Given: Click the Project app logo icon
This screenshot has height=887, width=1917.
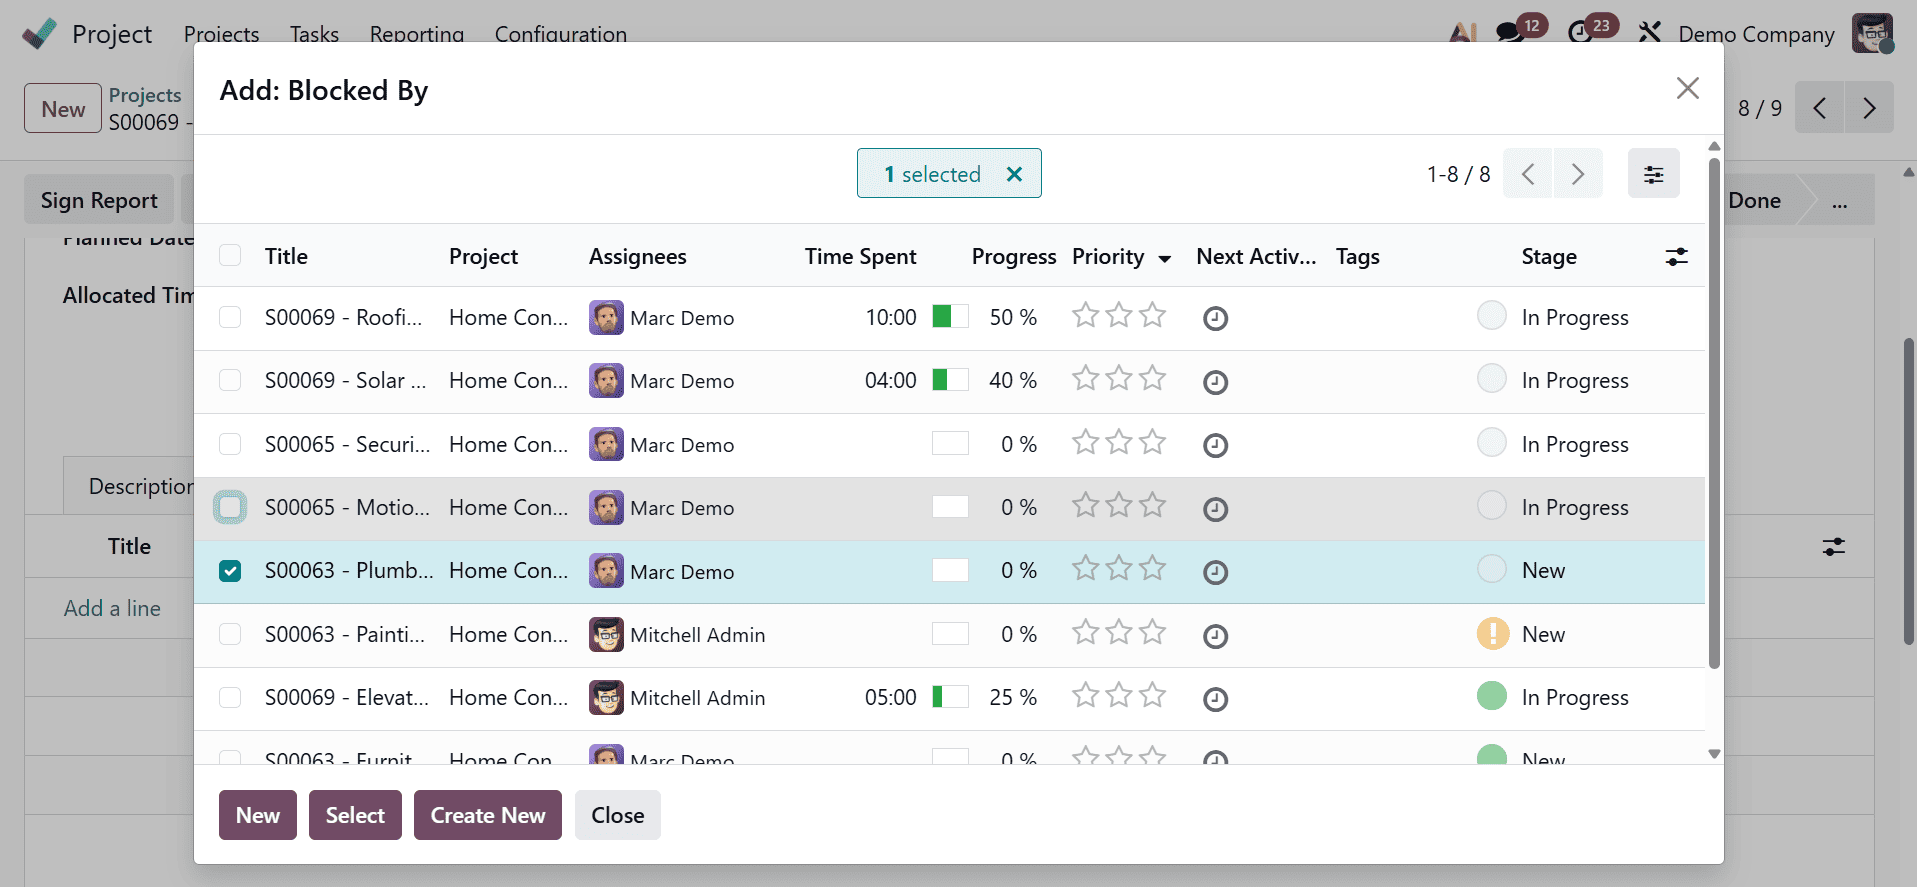Looking at the screenshot, I should point(39,34).
